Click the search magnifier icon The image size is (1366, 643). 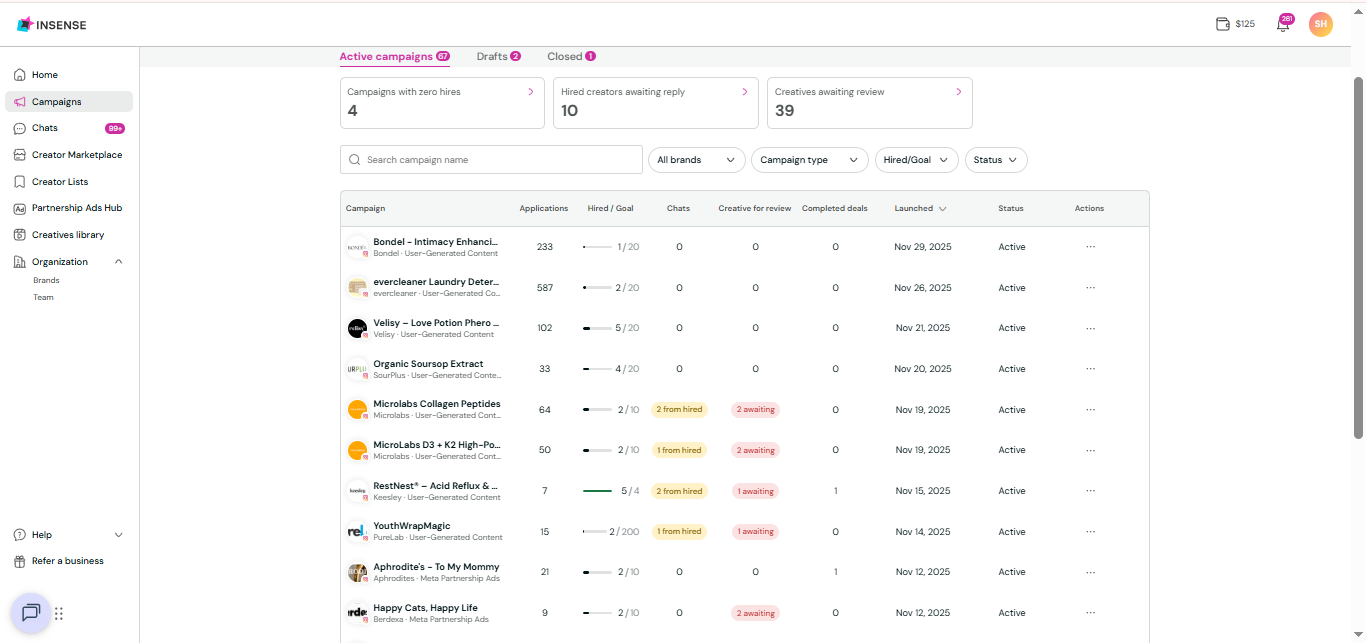[355, 160]
